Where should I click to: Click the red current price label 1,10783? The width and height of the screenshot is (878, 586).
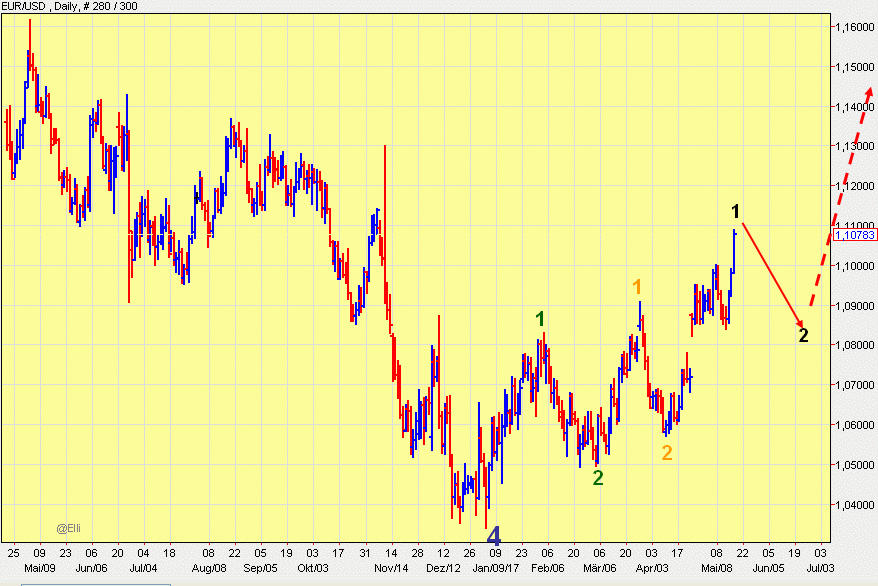coord(854,236)
